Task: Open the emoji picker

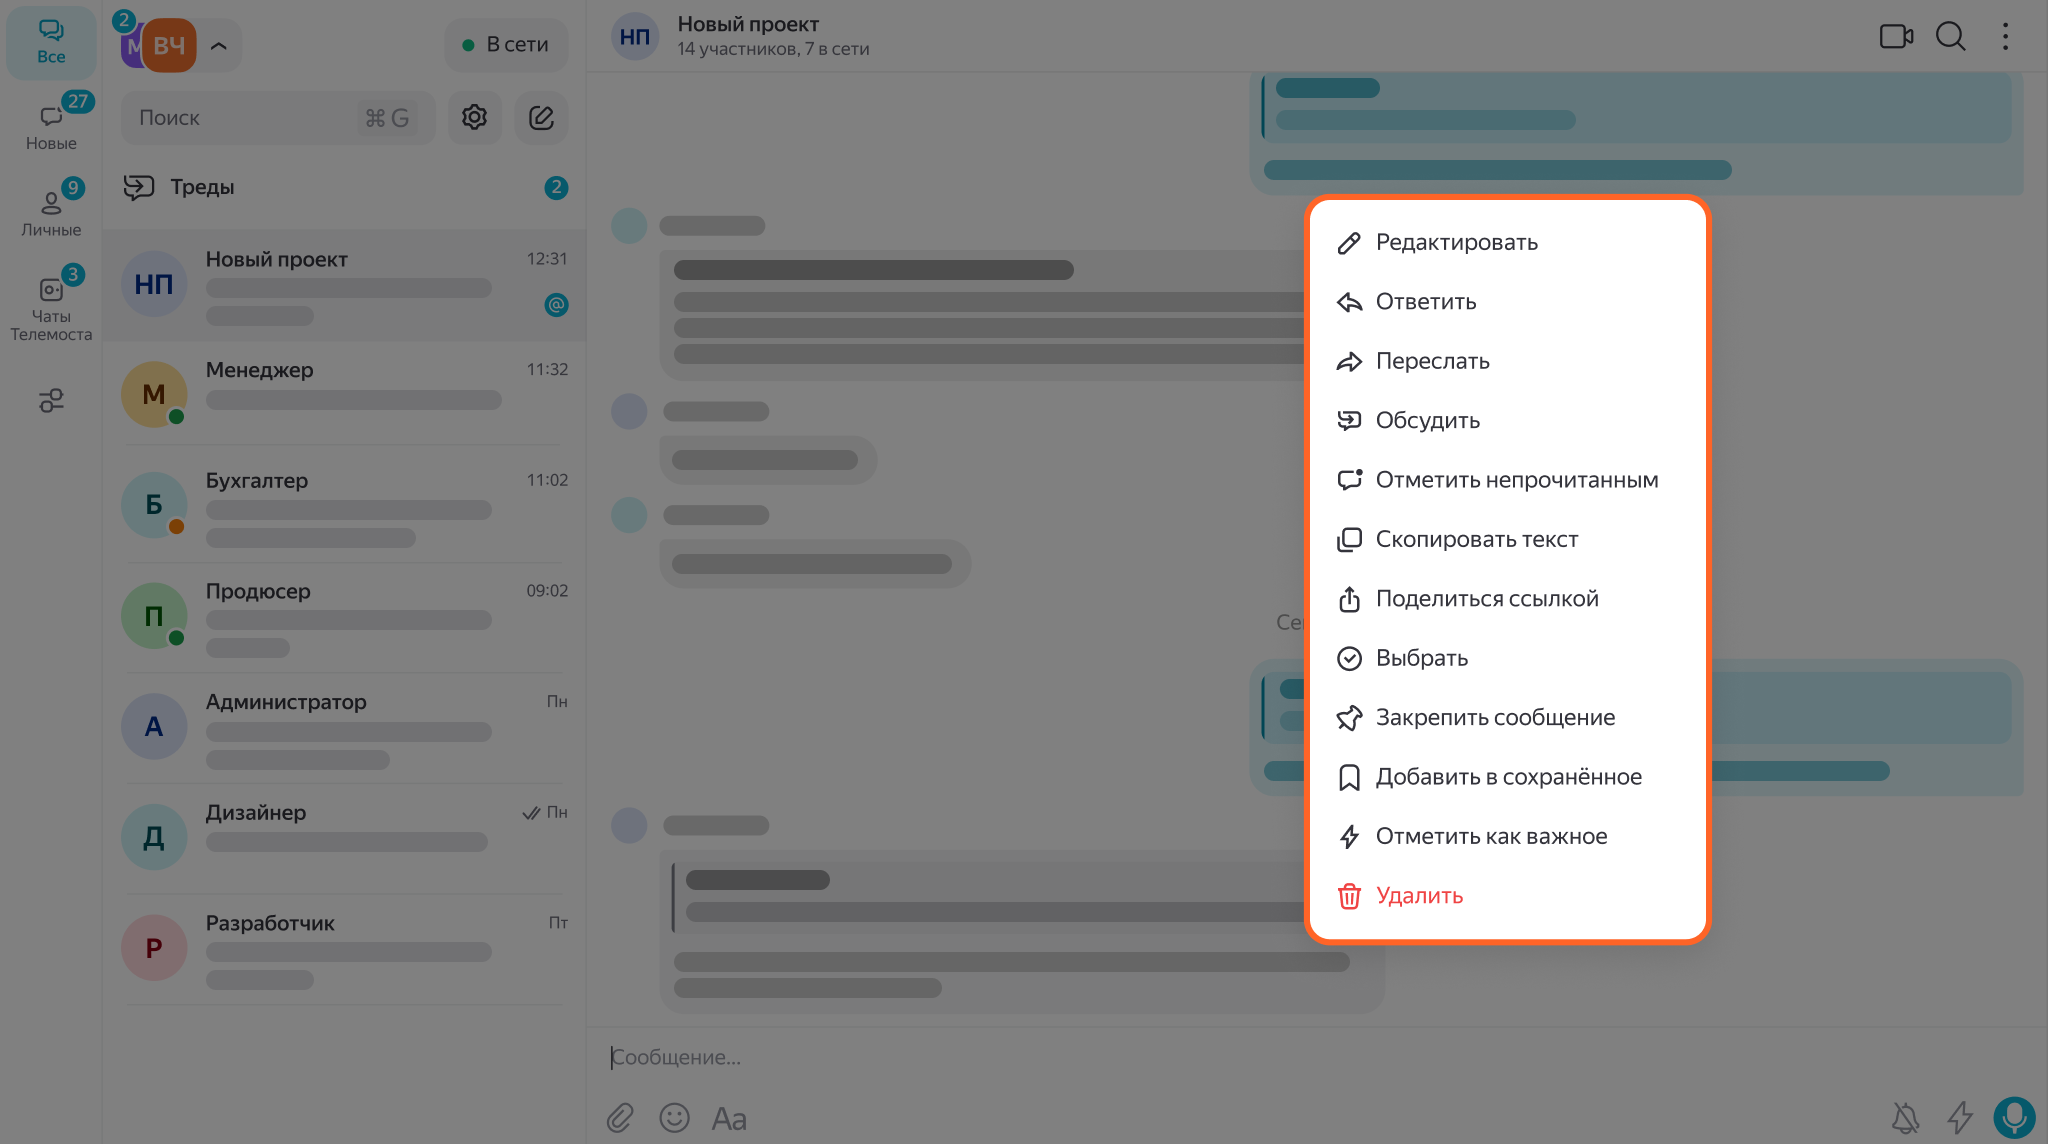Action: 675,1118
